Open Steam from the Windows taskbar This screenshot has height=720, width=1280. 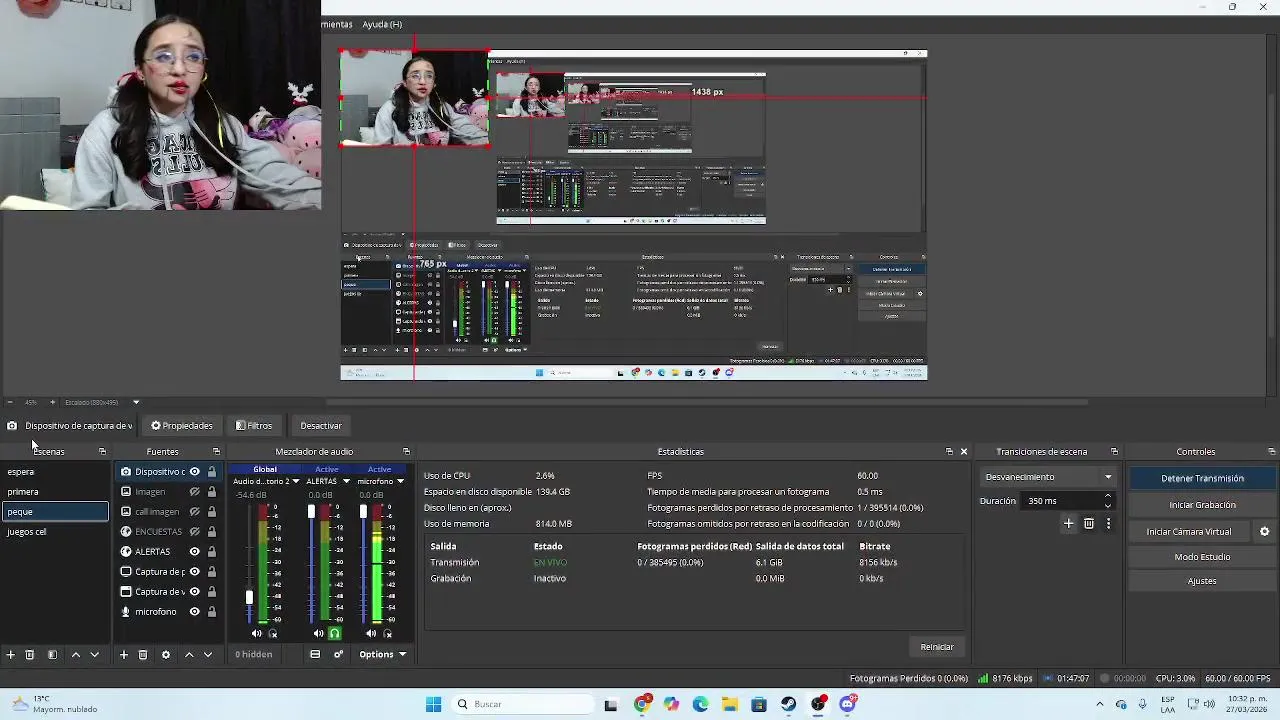789,704
